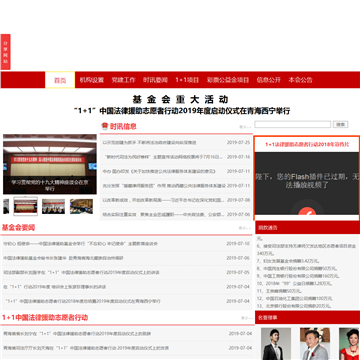Open the 更多 link of 基金会要闻 section

click(244, 228)
